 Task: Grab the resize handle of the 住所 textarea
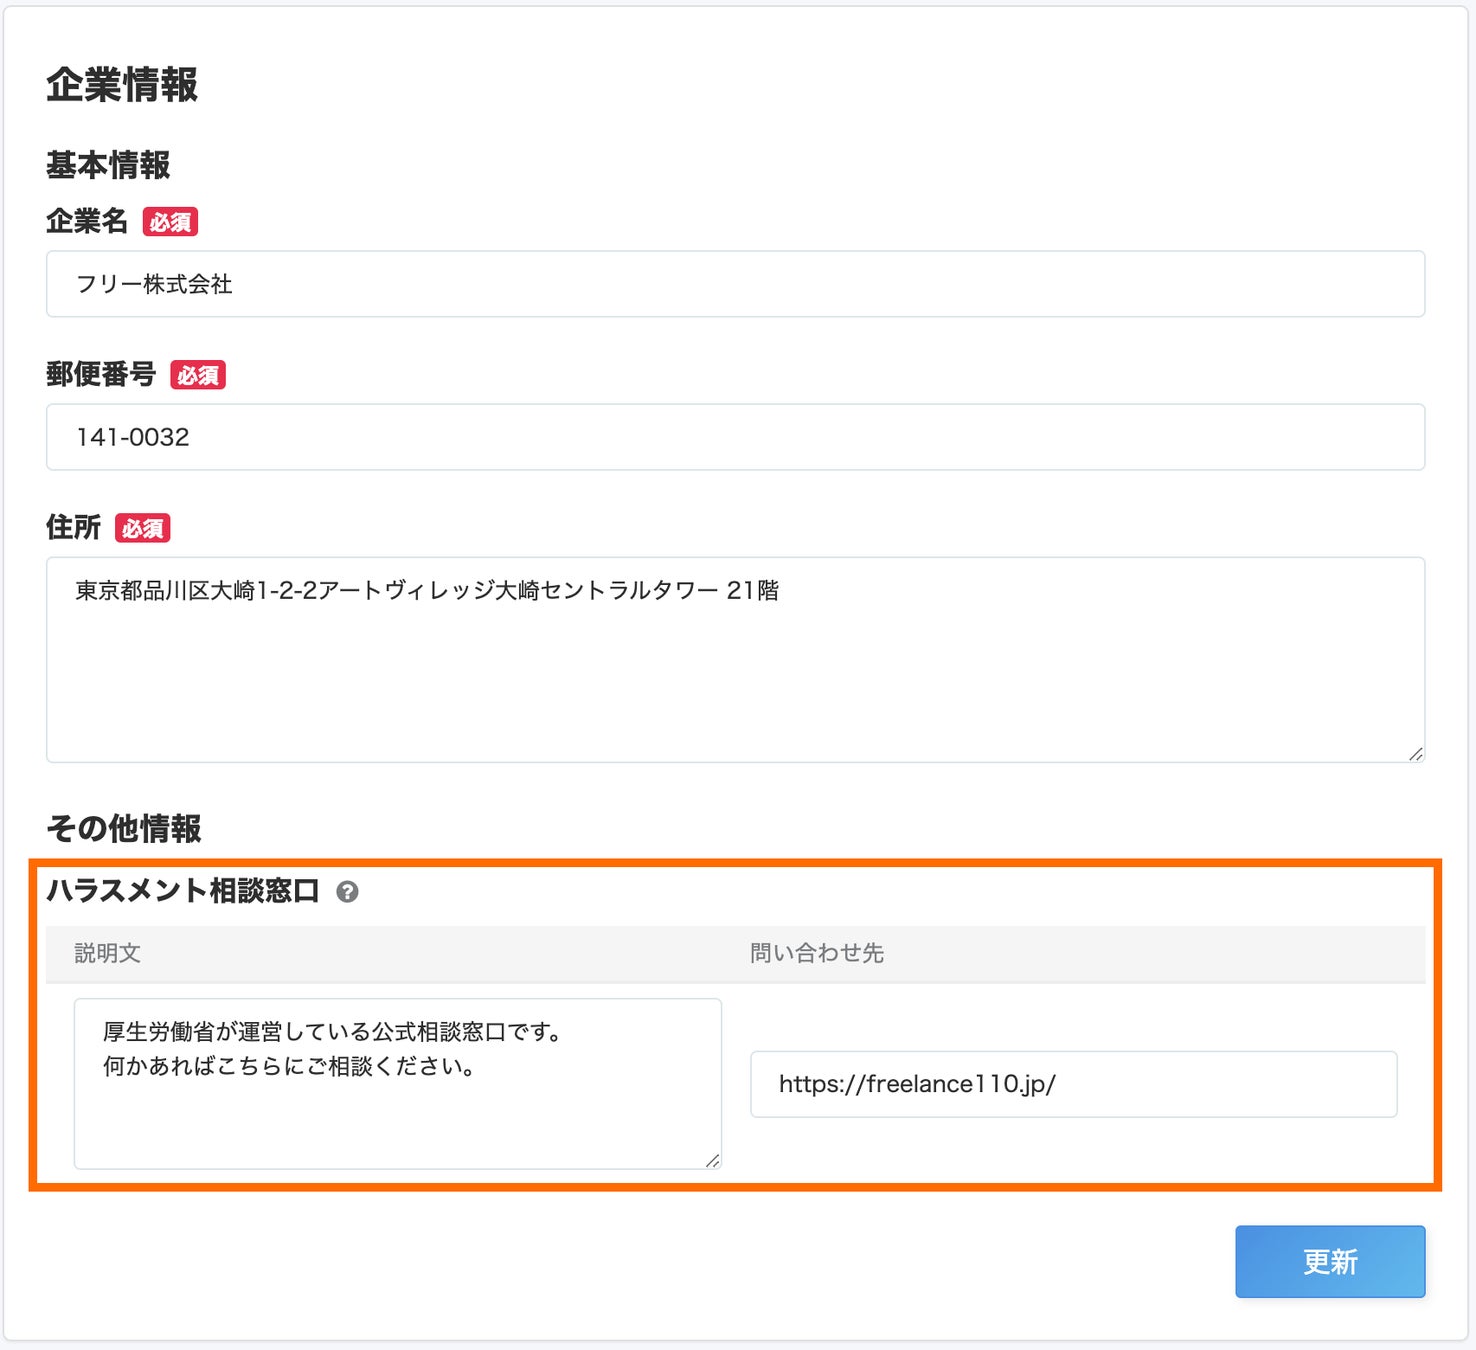tap(1415, 754)
